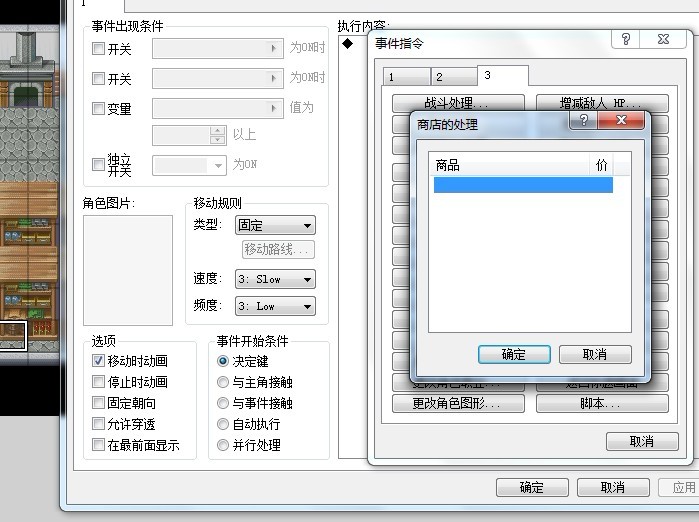Cancel 商店的处理 with 取消
The image size is (699, 522).
[595, 354]
